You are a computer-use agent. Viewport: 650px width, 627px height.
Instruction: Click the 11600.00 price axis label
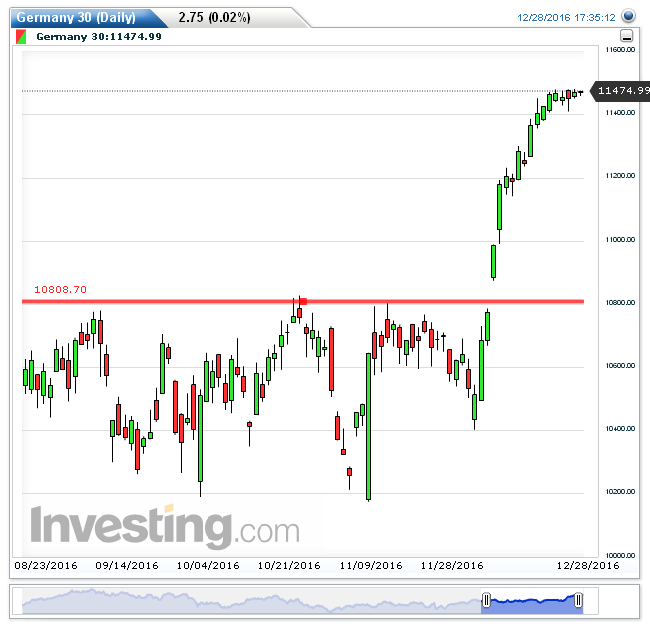pyautogui.click(x=620, y=50)
